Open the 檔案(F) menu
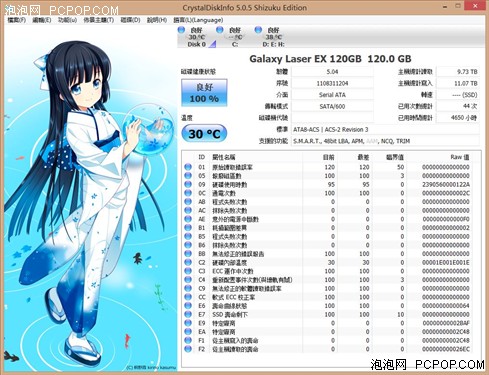Viewport: 489px width, 375px height. tap(17, 20)
